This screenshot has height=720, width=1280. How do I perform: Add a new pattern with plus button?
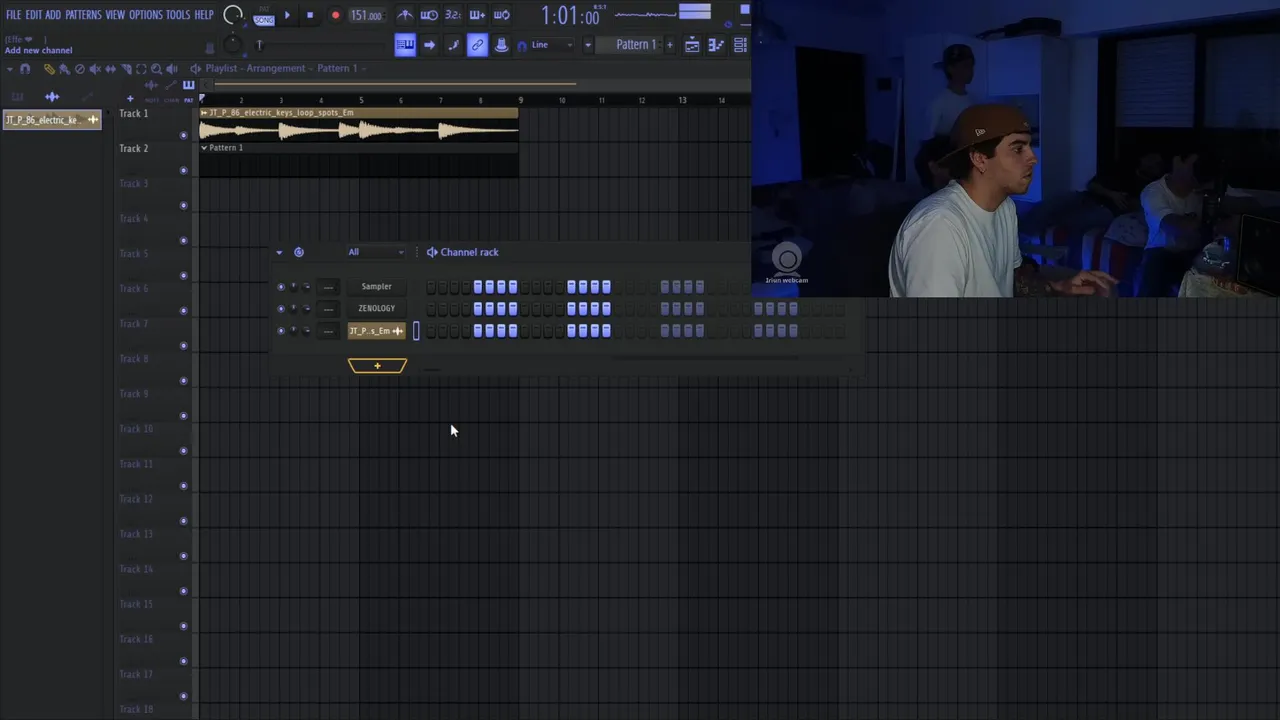(670, 45)
